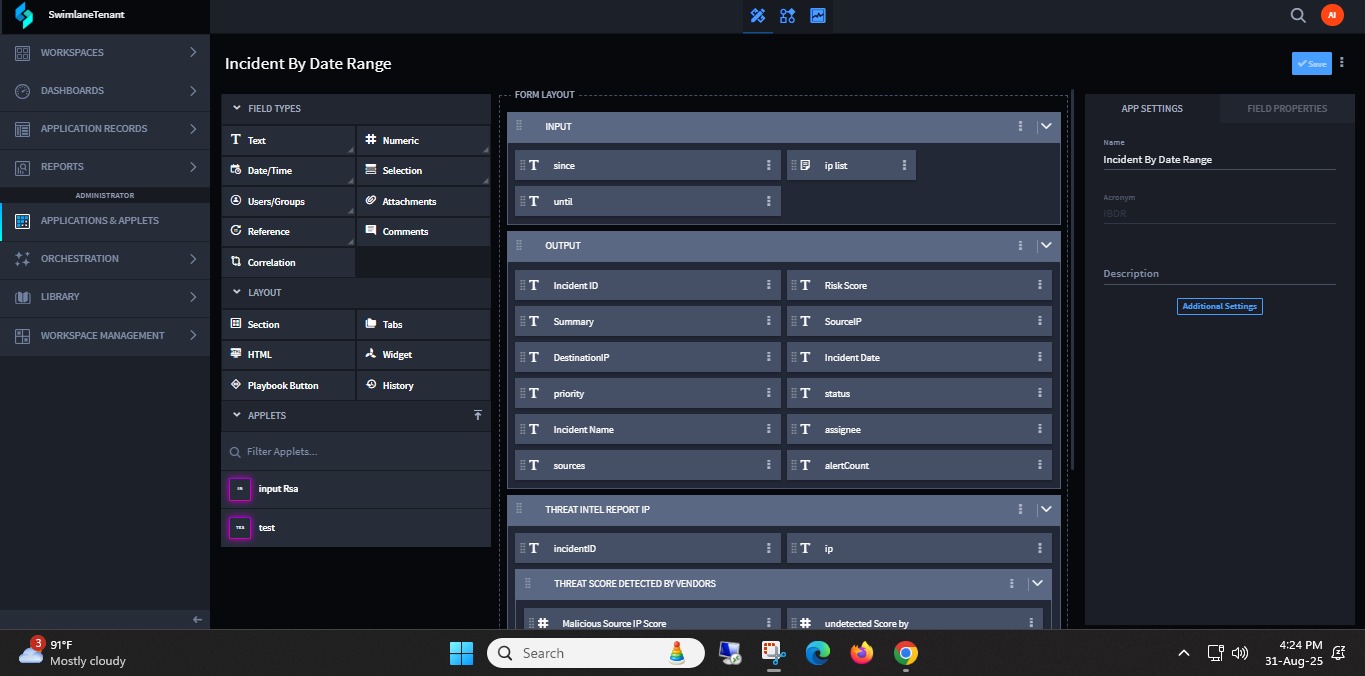This screenshot has width=1365, height=676.
Task: Select the Playbook Button layout element
Action: (288, 385)
